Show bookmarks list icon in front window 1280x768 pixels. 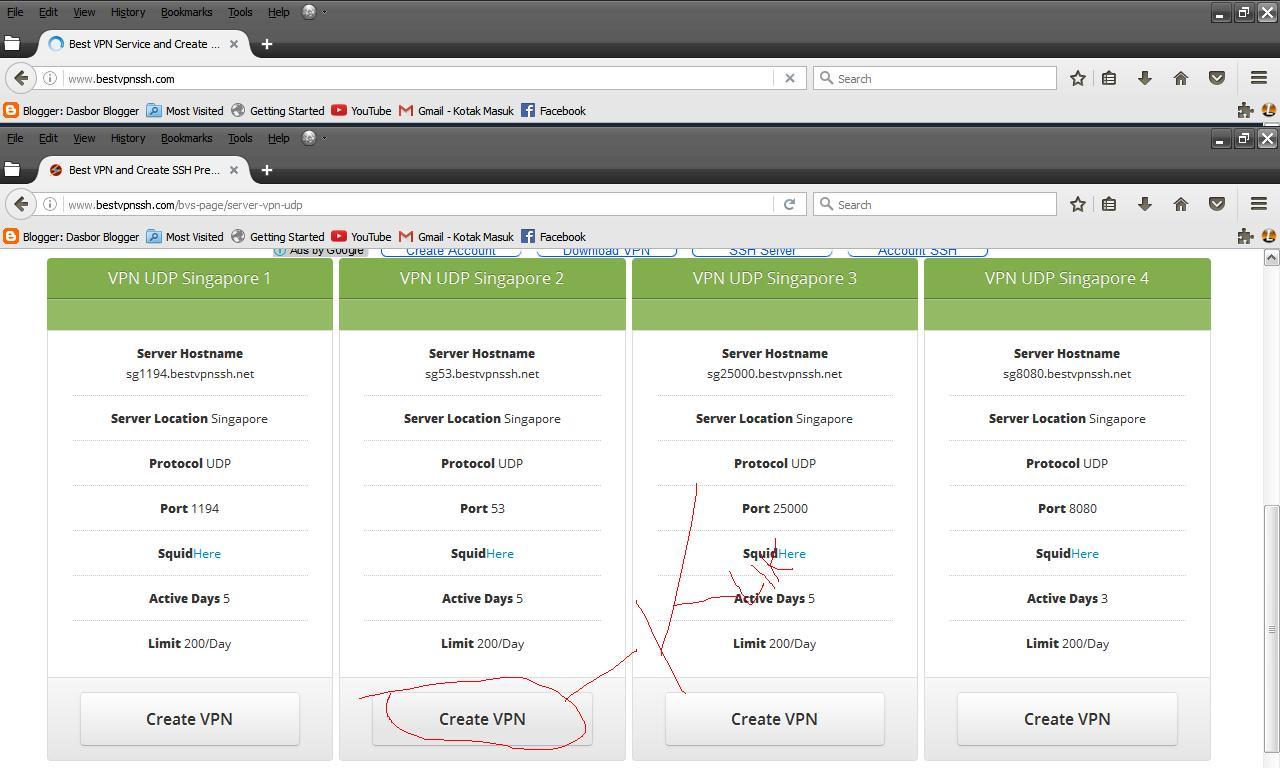click(1109, 204)
